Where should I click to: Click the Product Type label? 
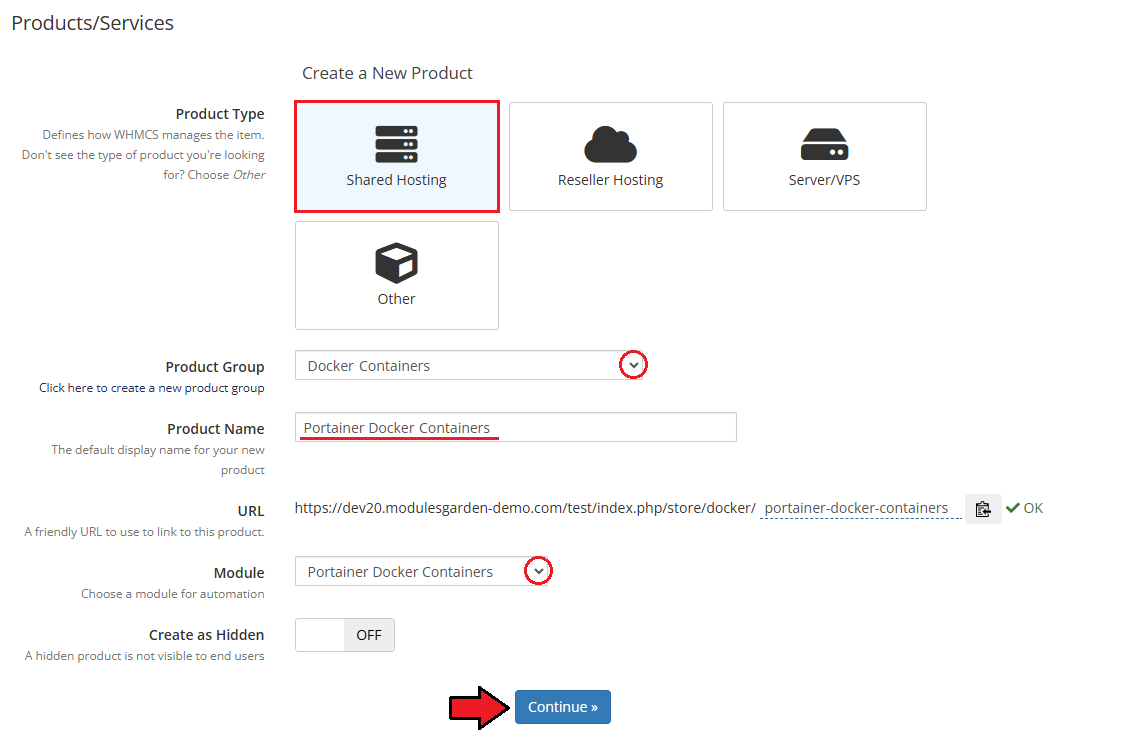pyautogui.click(x=220, y=114)
